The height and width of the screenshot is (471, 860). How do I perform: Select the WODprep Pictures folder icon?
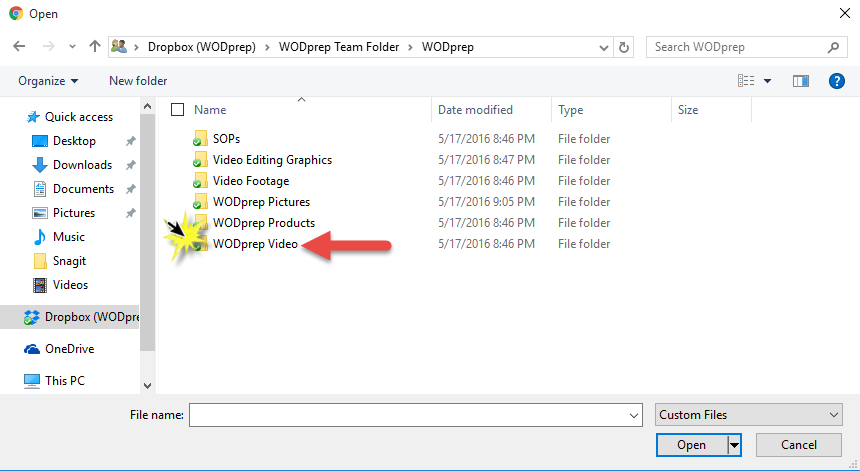click(200, 202)
